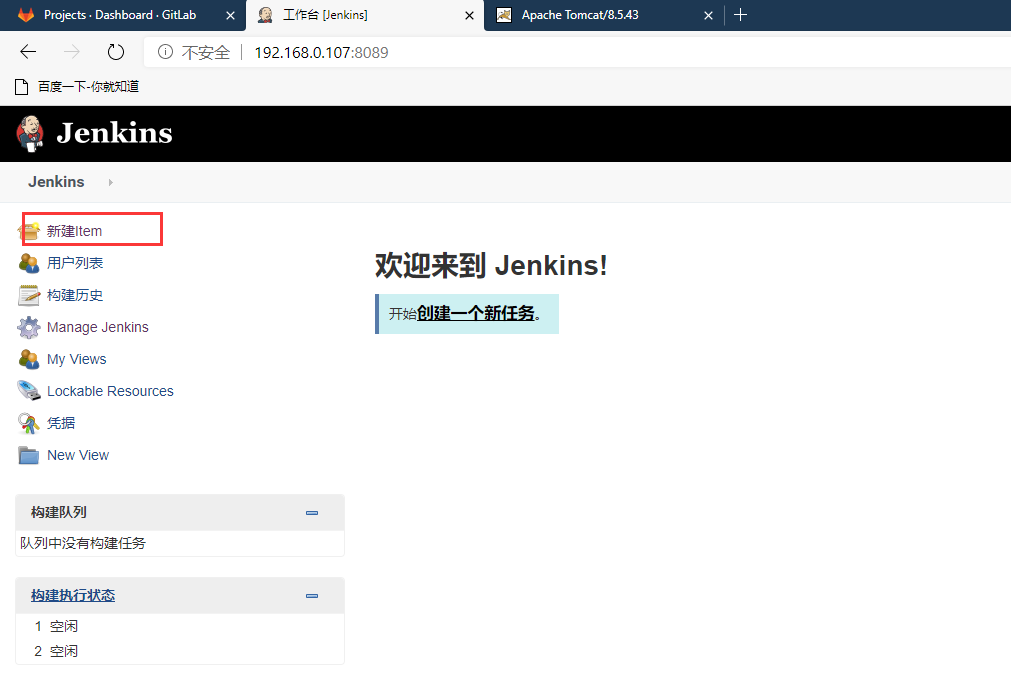This screenshot has width=1011, height=684.
Task: Click the 欢迎来到 Jenkins! heading
Action: tap(491, 265)
